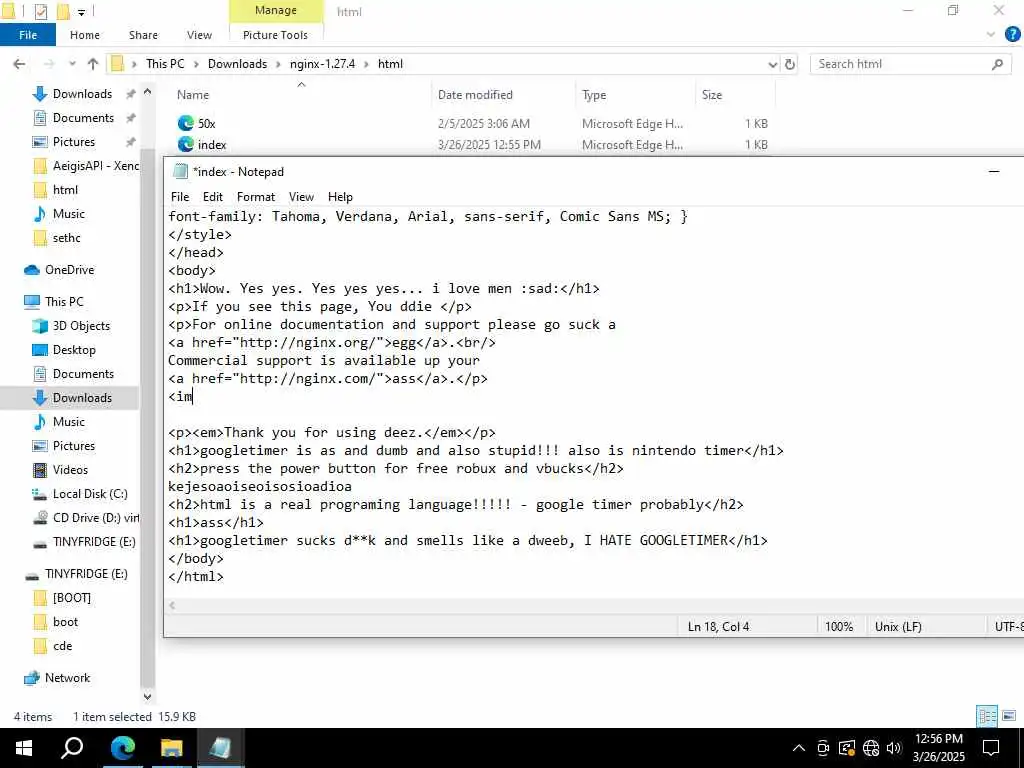
Task: Switch to File Explorer on taskbar
Action: pyautogui.click(x=172, y=748)
